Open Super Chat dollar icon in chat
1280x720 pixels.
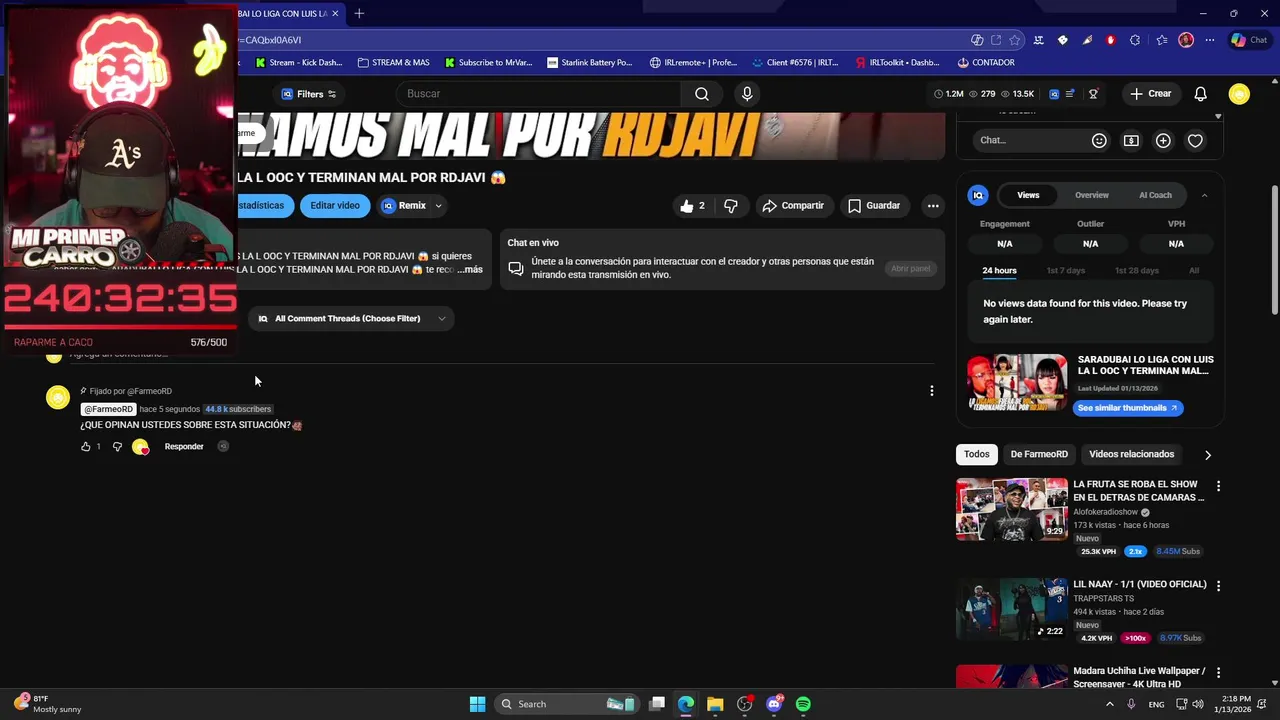[1131, 141]
